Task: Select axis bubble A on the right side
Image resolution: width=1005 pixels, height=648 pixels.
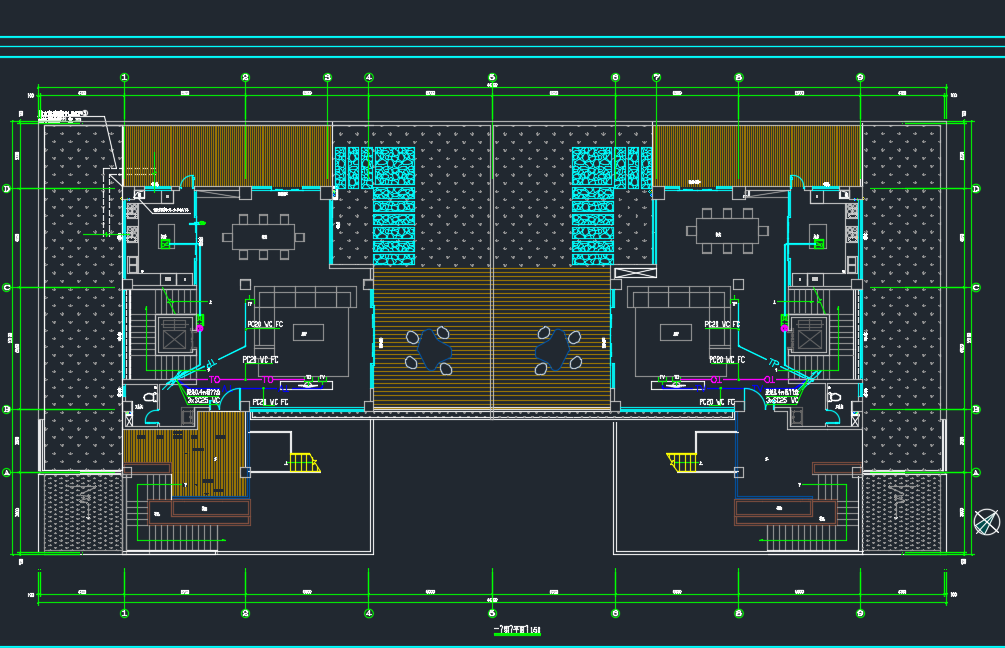Action: click(x=976, y=473)
